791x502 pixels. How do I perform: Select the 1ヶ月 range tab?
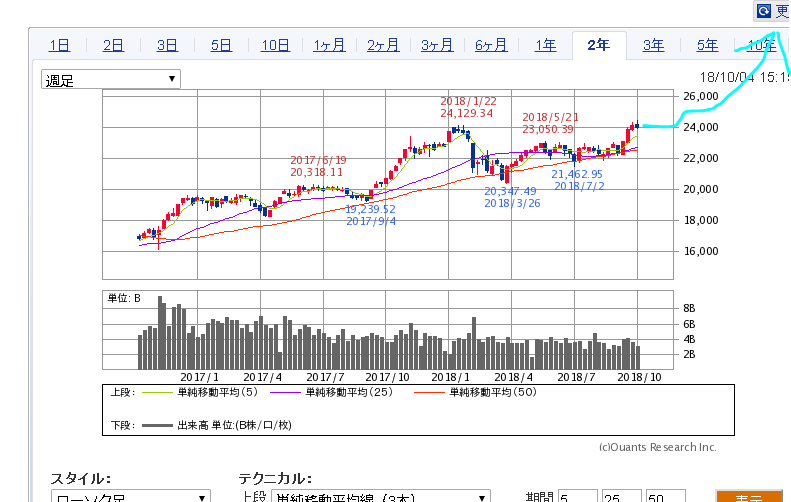[329, 45]
